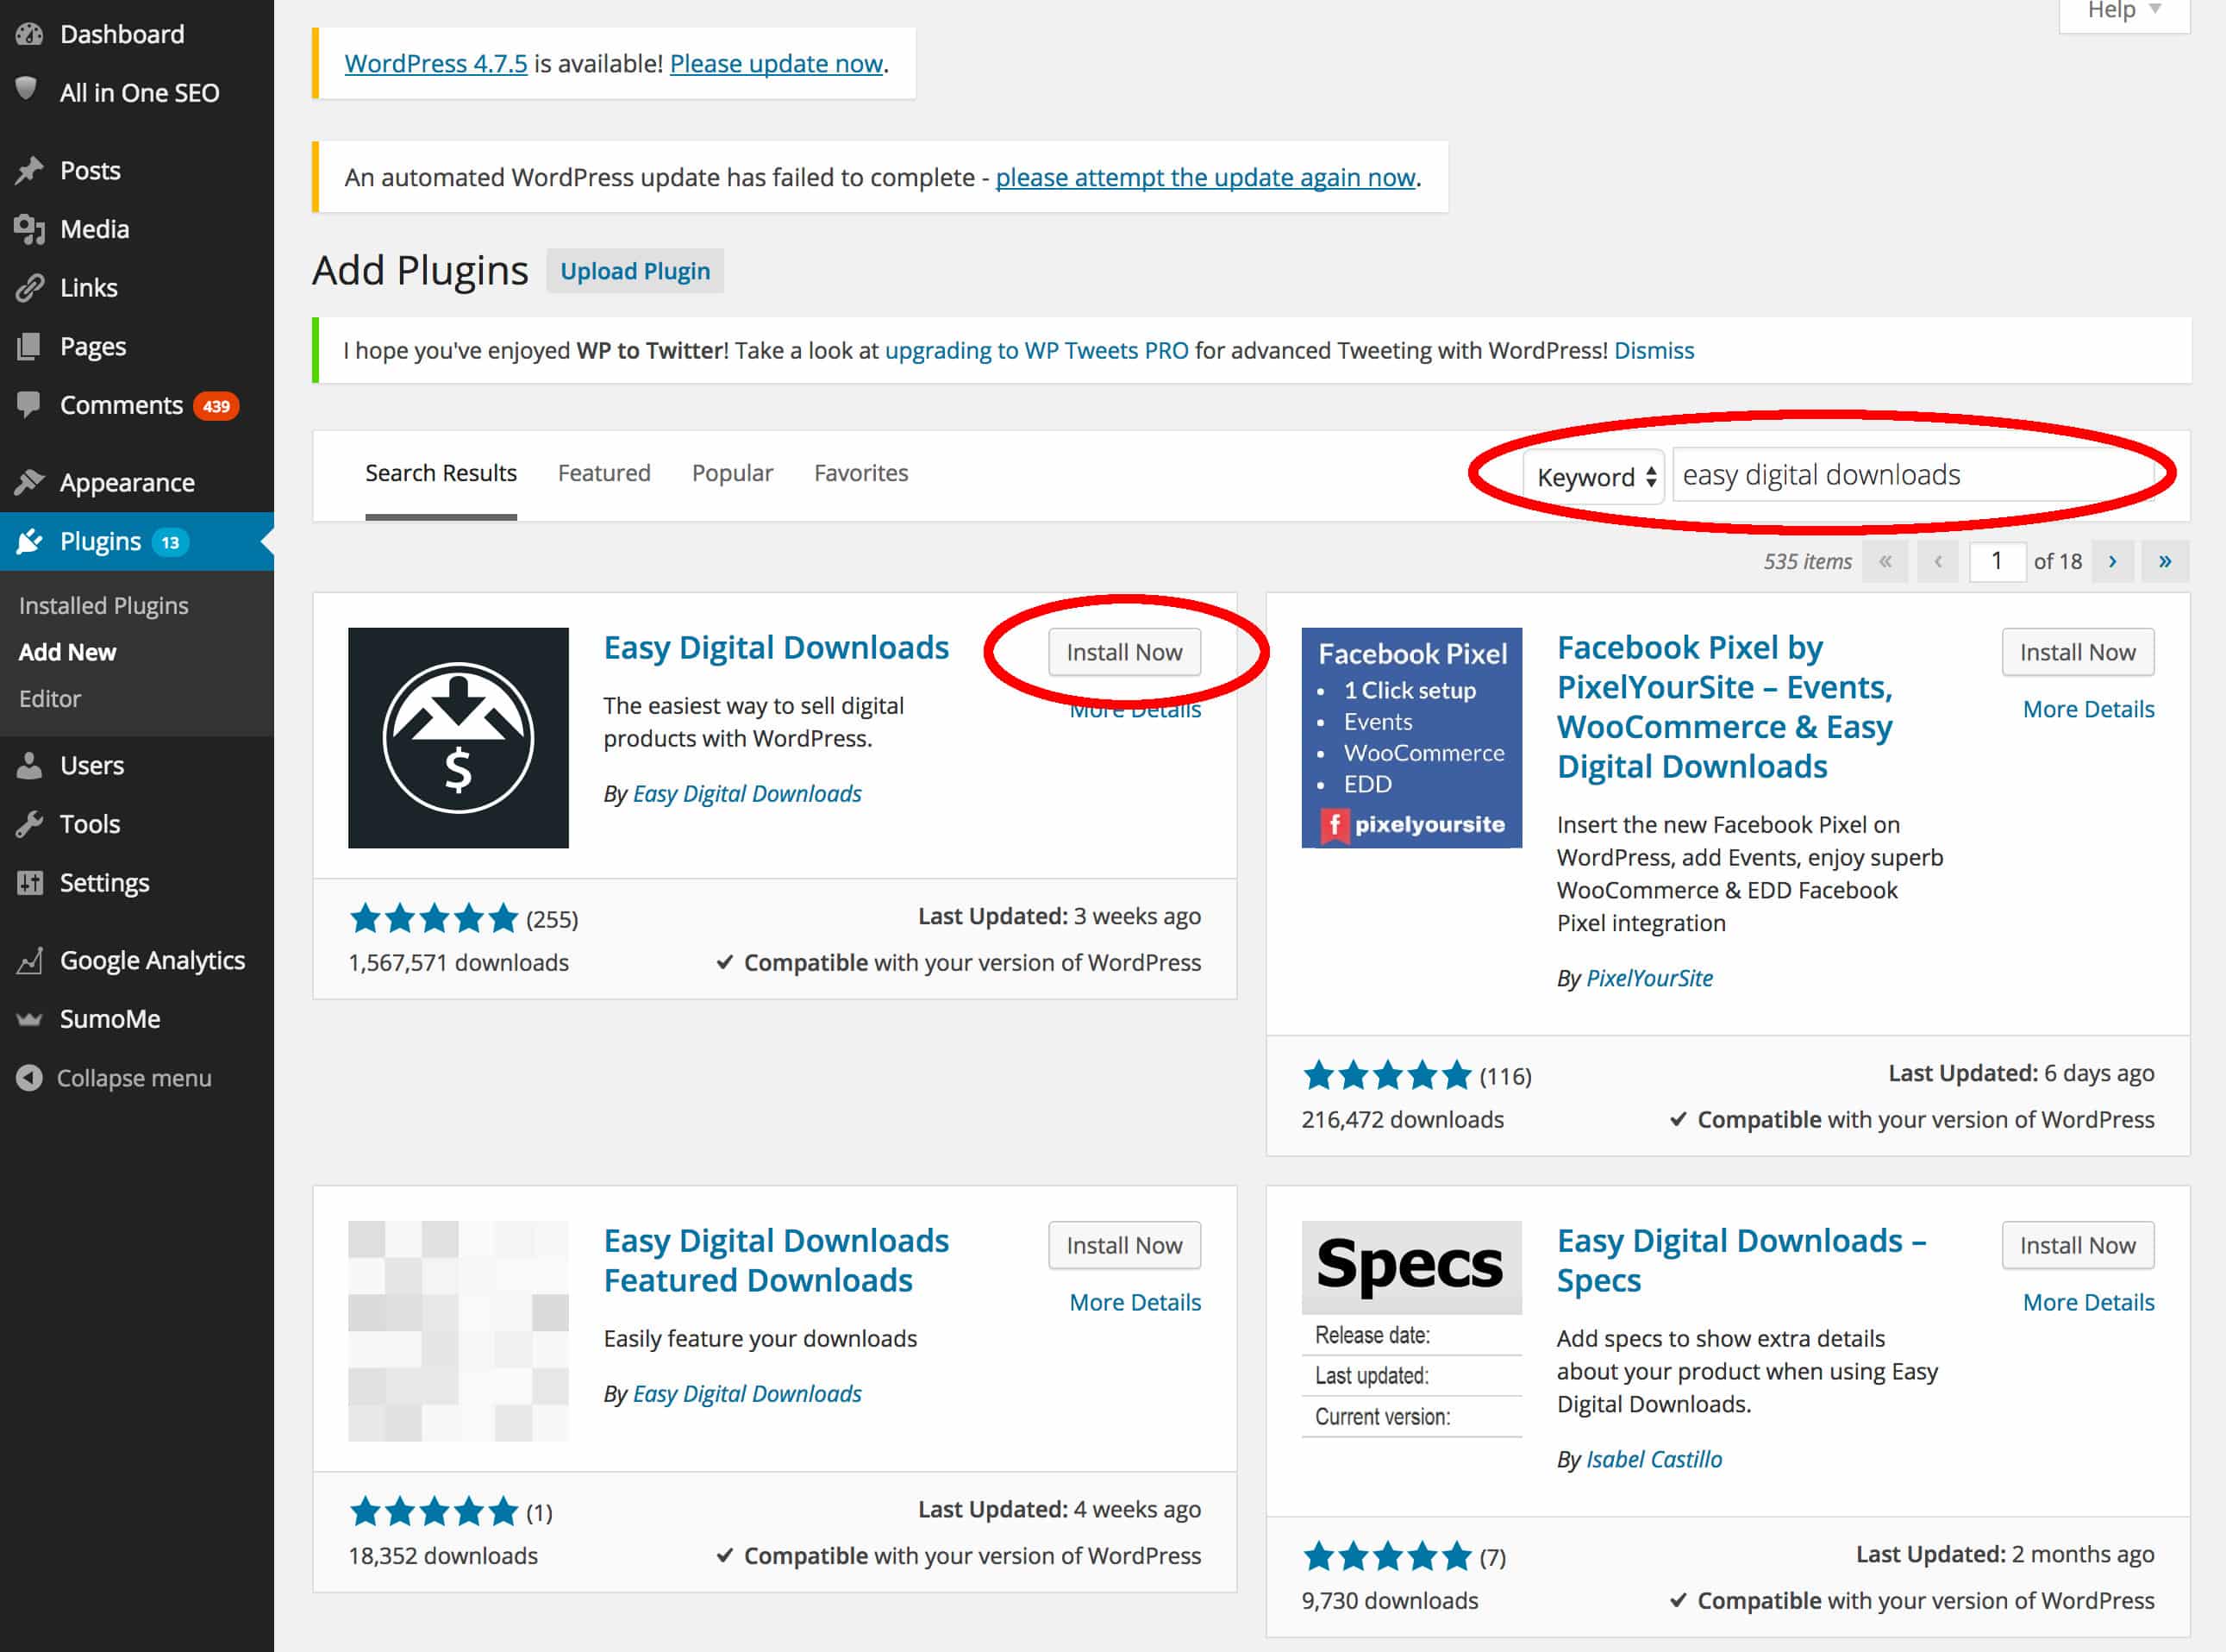Click the Tools wrench icon
The height and width of the screenshot is (1652, 2226).
(29, 824)
